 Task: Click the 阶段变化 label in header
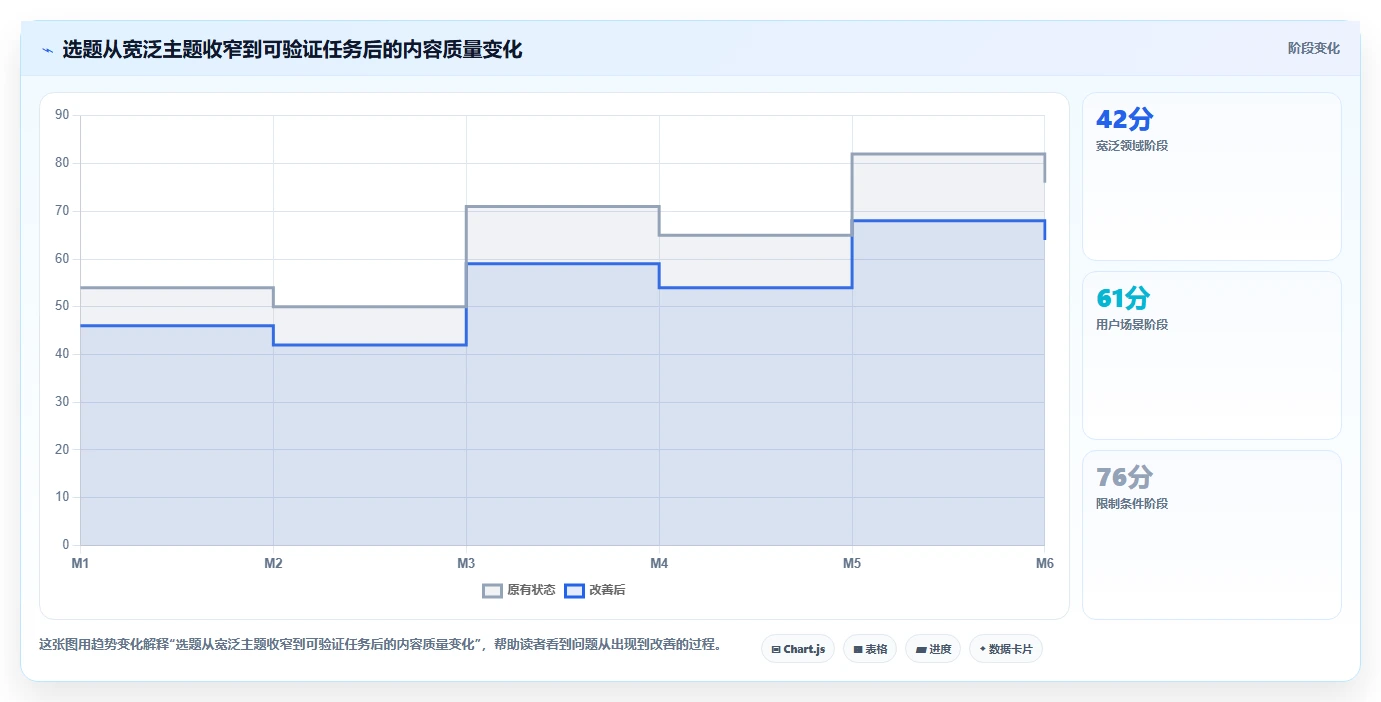(1313, 48)
